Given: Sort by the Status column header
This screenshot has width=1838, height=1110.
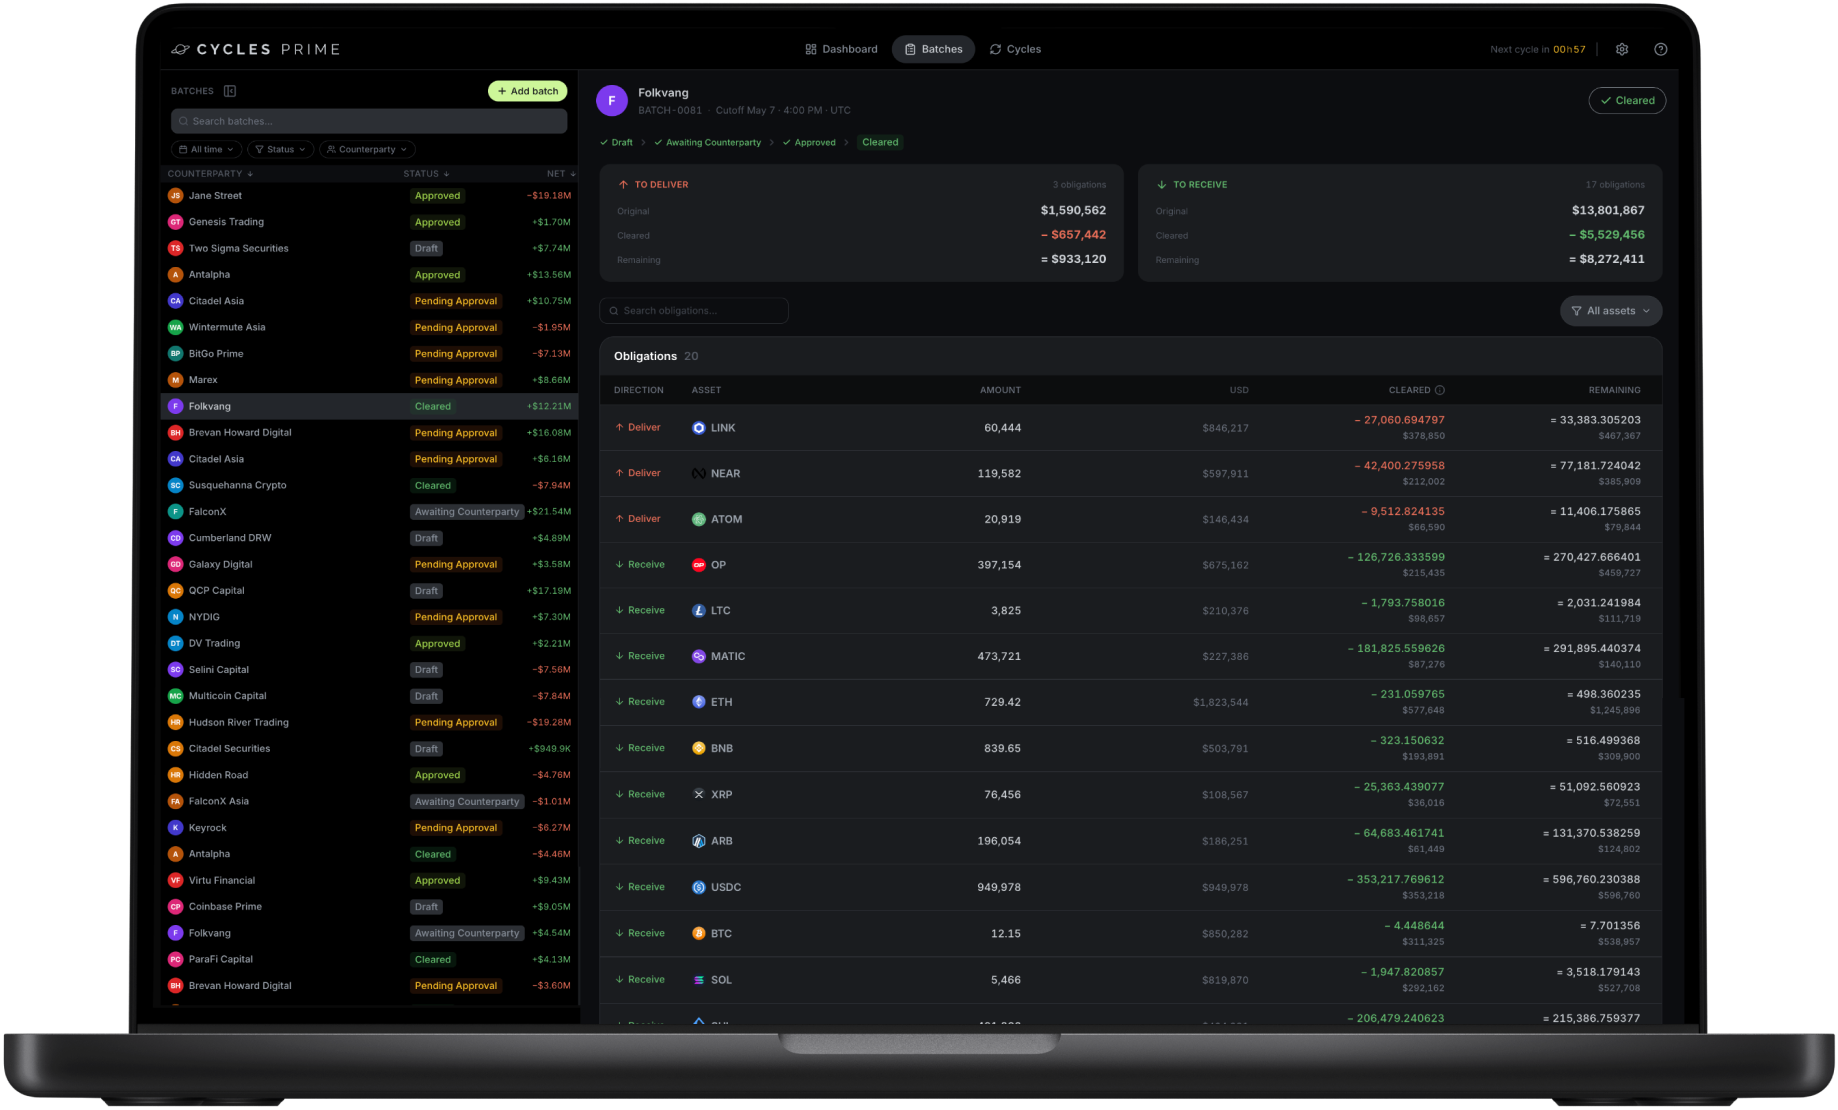Looking at the screenshot, I should point(426,174).
